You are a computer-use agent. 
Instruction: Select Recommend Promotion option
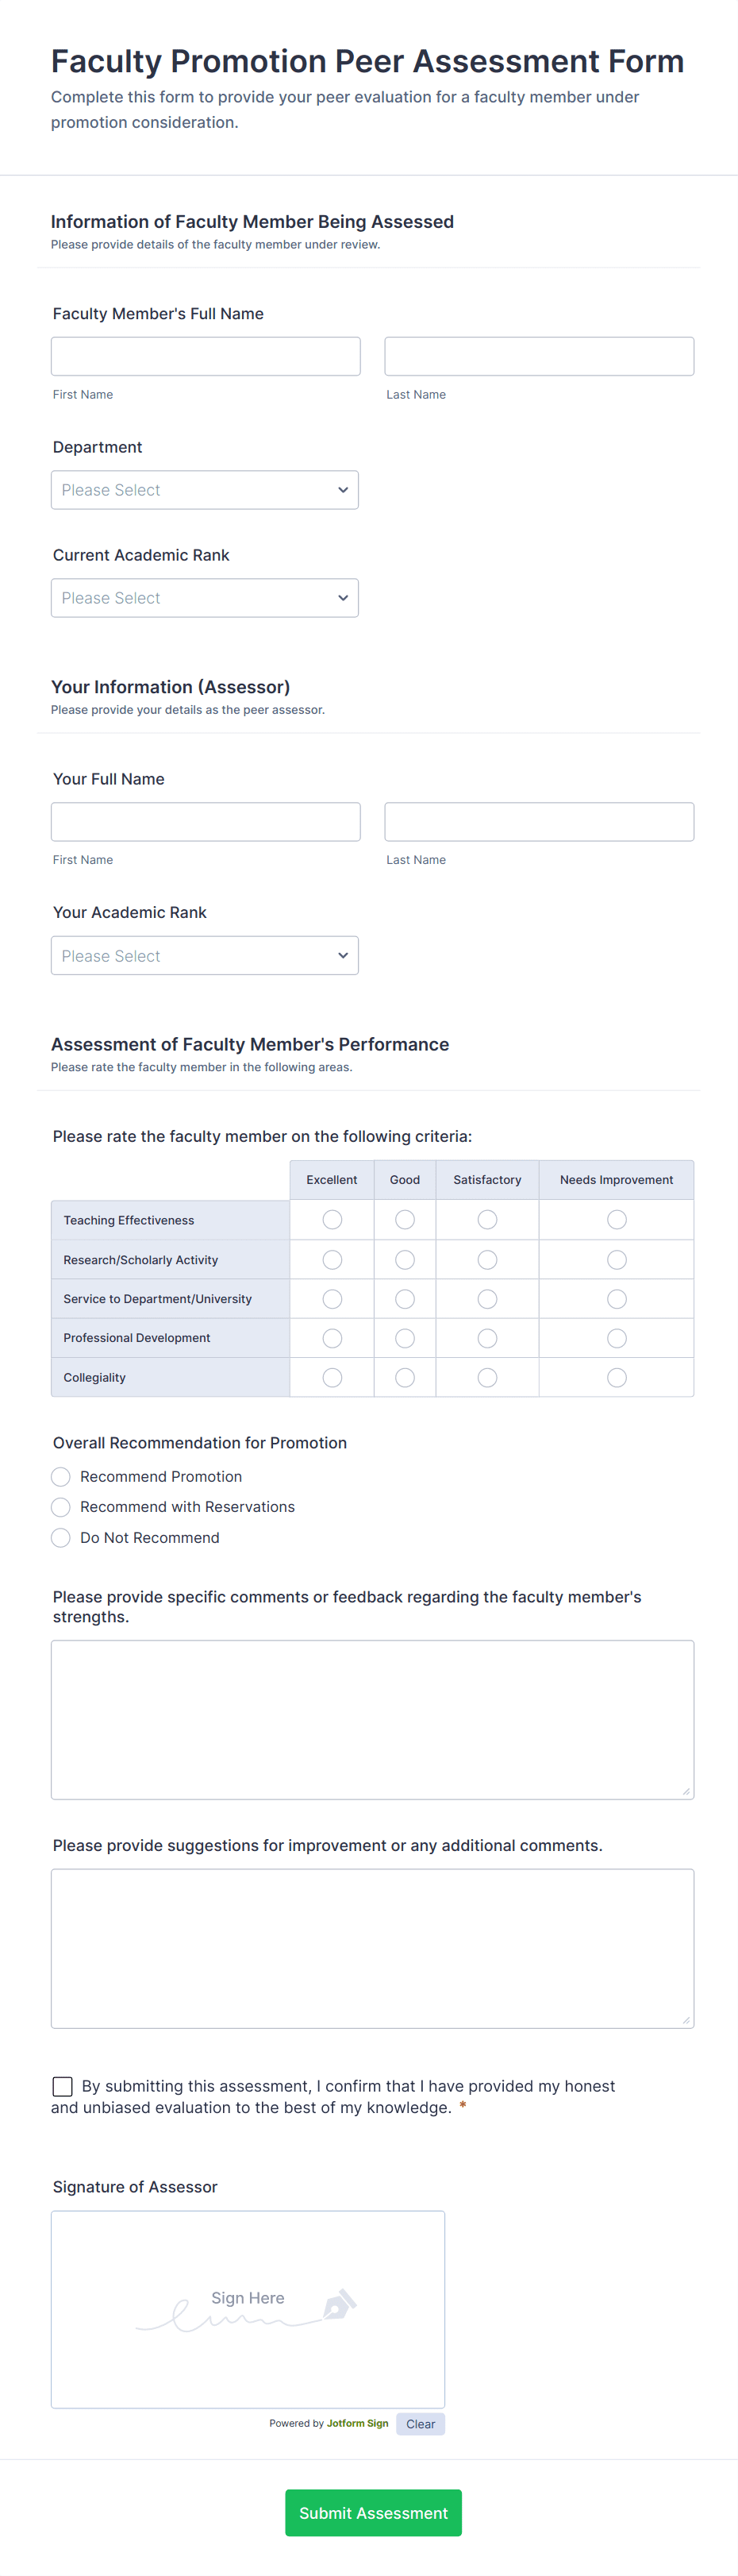point(61,1477)
